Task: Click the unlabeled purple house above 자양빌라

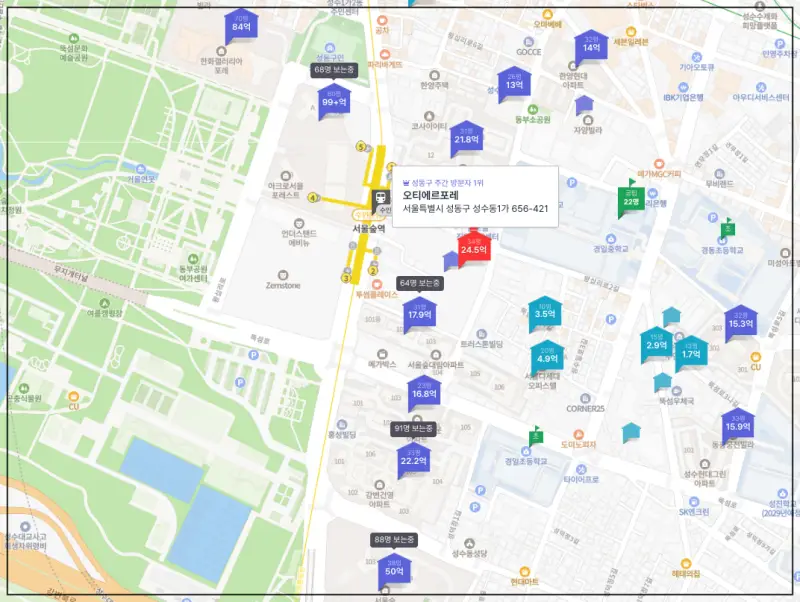Action: click(584, 105)
